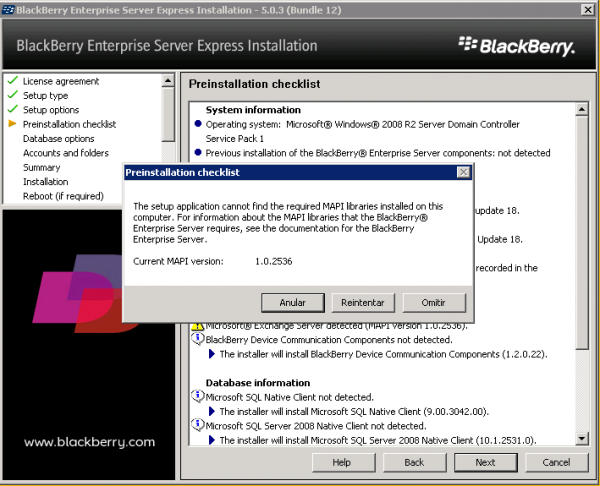Viewport: 600px width, 486px height.
Task: Click the arrow beside Device Communication Components install line
Action: coord(212,354)
